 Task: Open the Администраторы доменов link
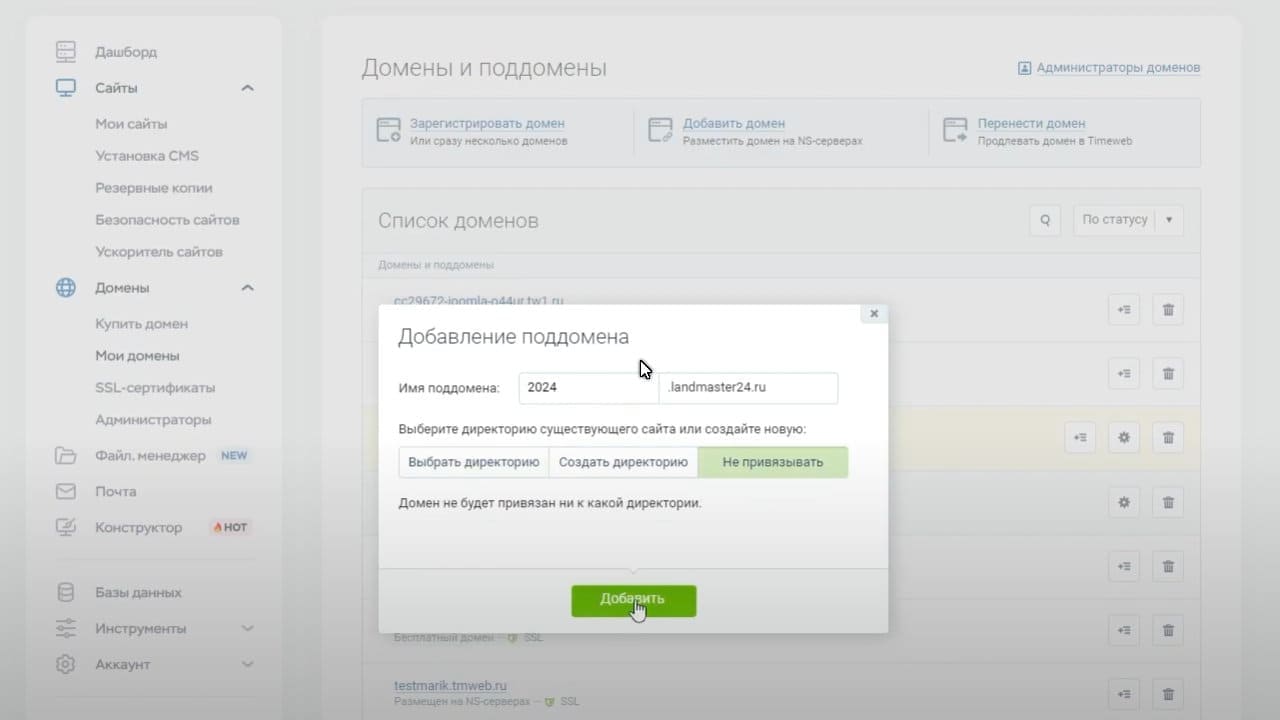pos(1118,68)
